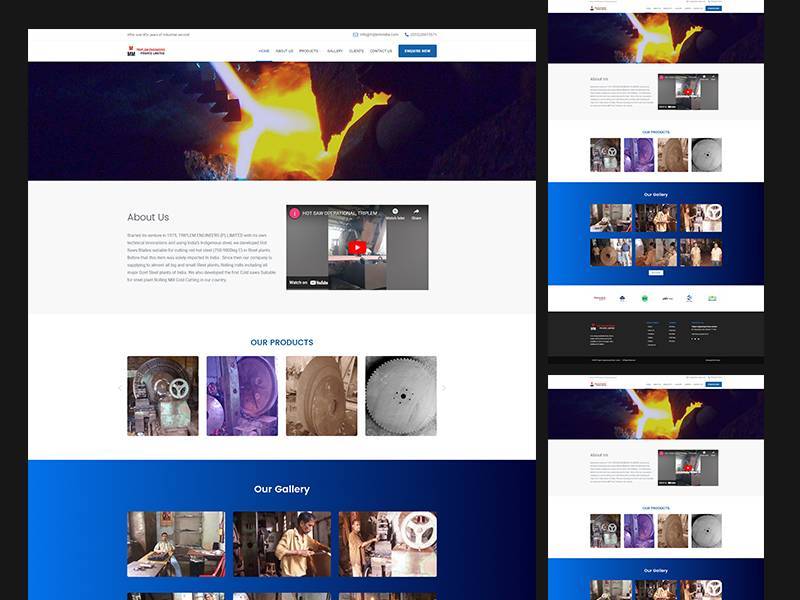Click the Share arrow icon on the large video

tap(416, 211)
